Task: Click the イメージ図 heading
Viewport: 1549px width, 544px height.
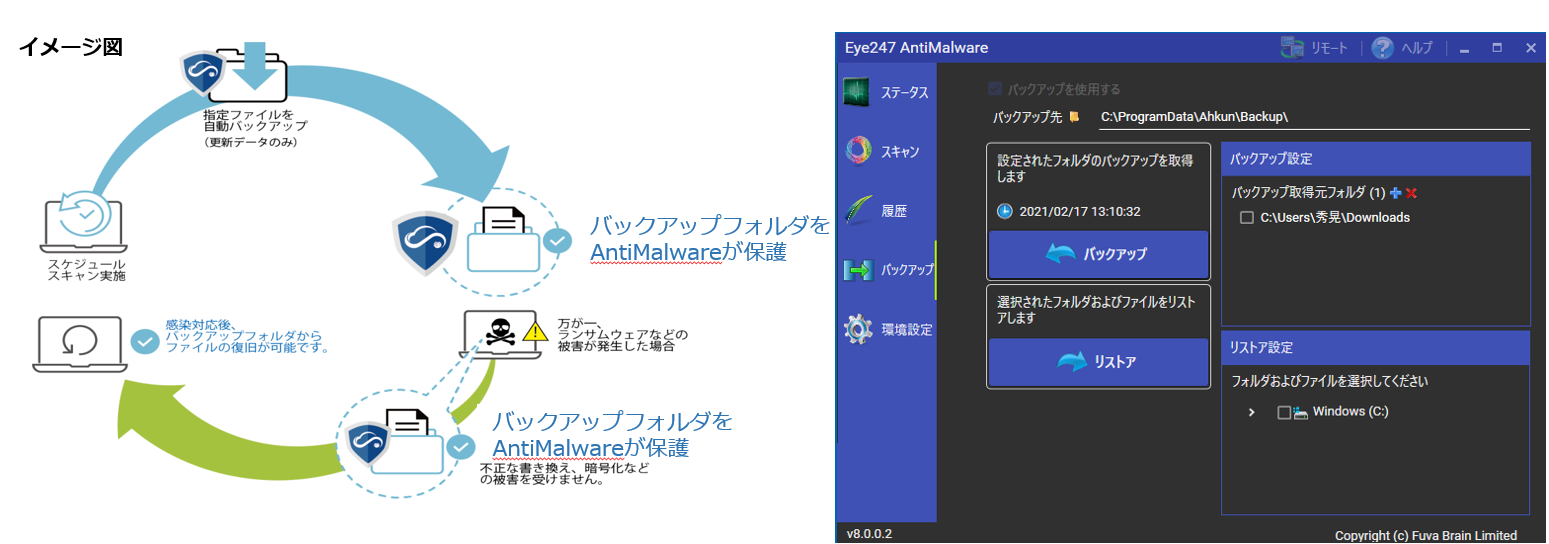Action: (70, 47)
